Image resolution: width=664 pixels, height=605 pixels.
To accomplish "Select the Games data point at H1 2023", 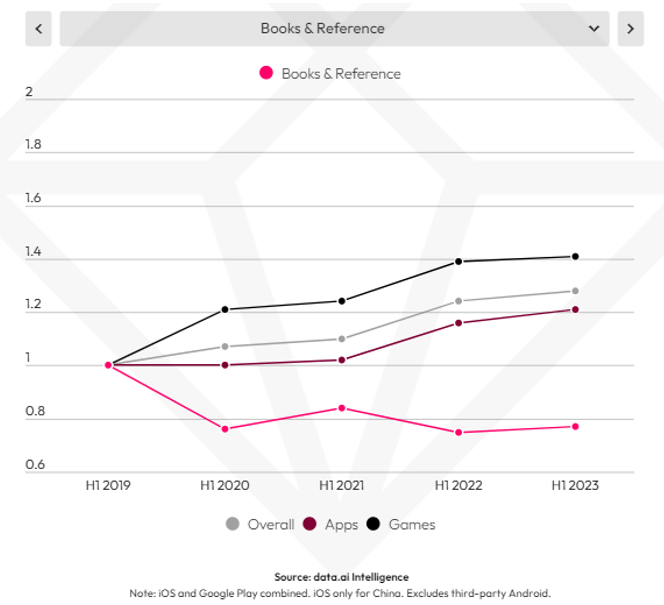I will [576, 256].
